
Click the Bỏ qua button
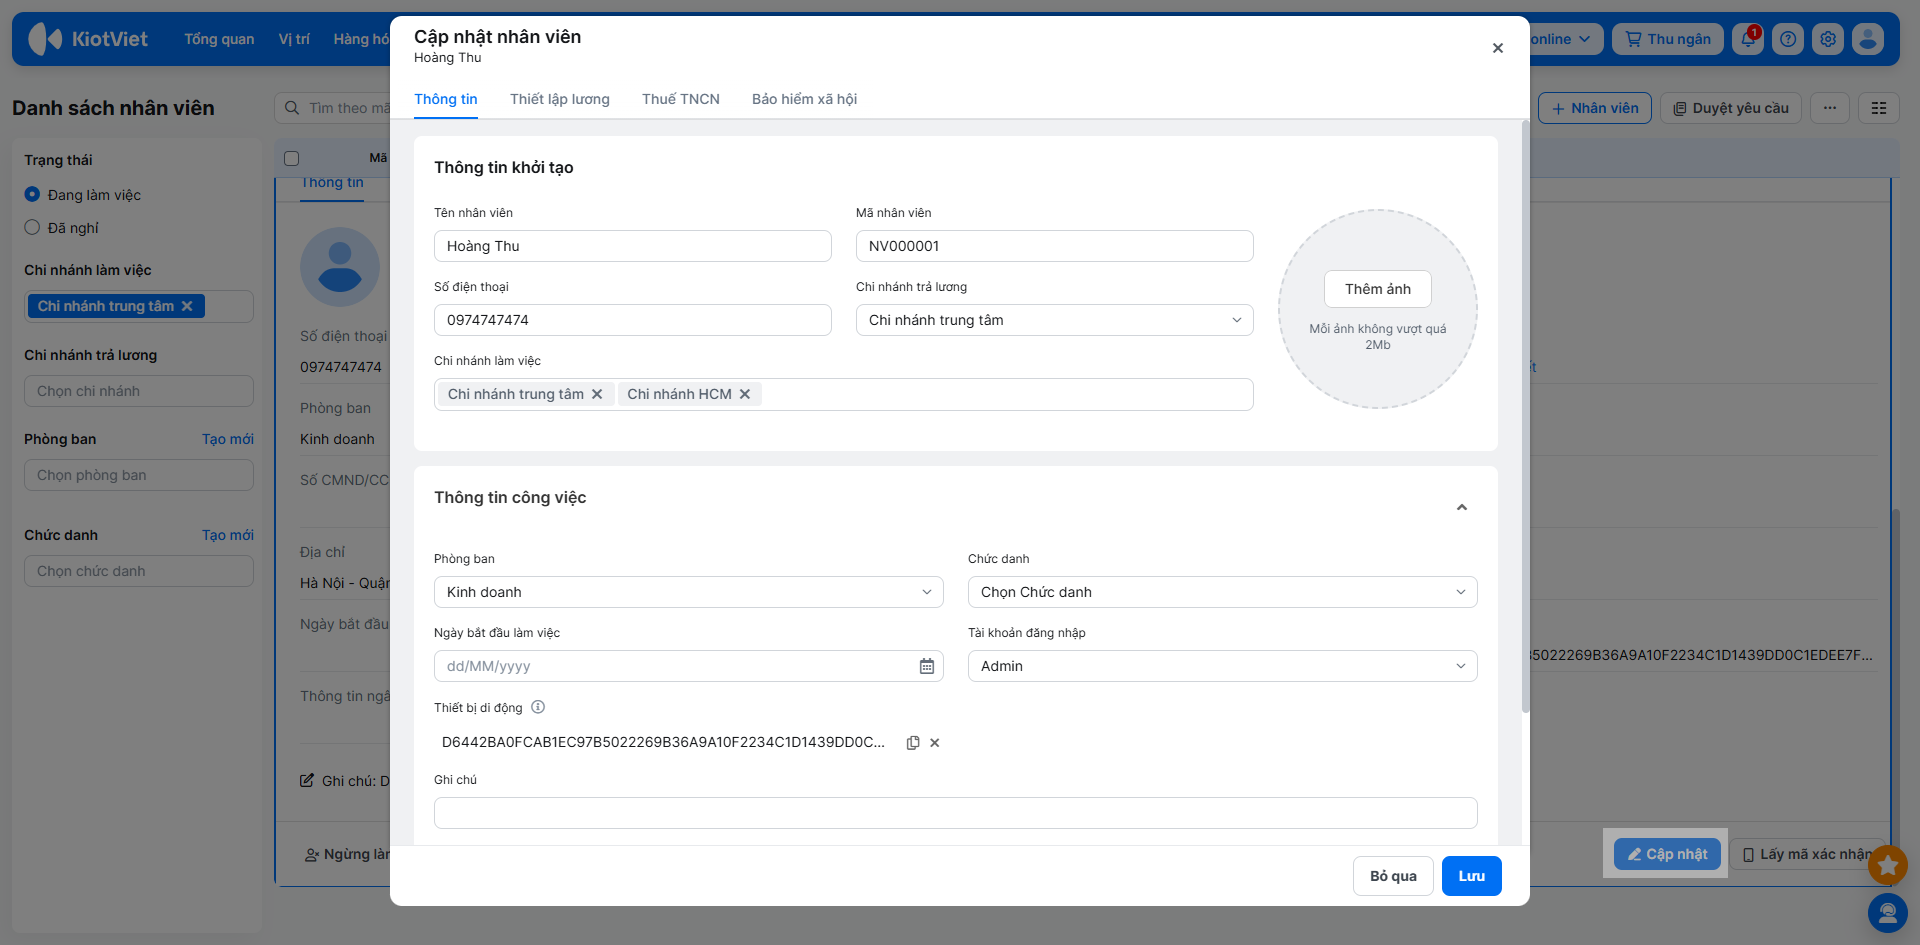1393,876
